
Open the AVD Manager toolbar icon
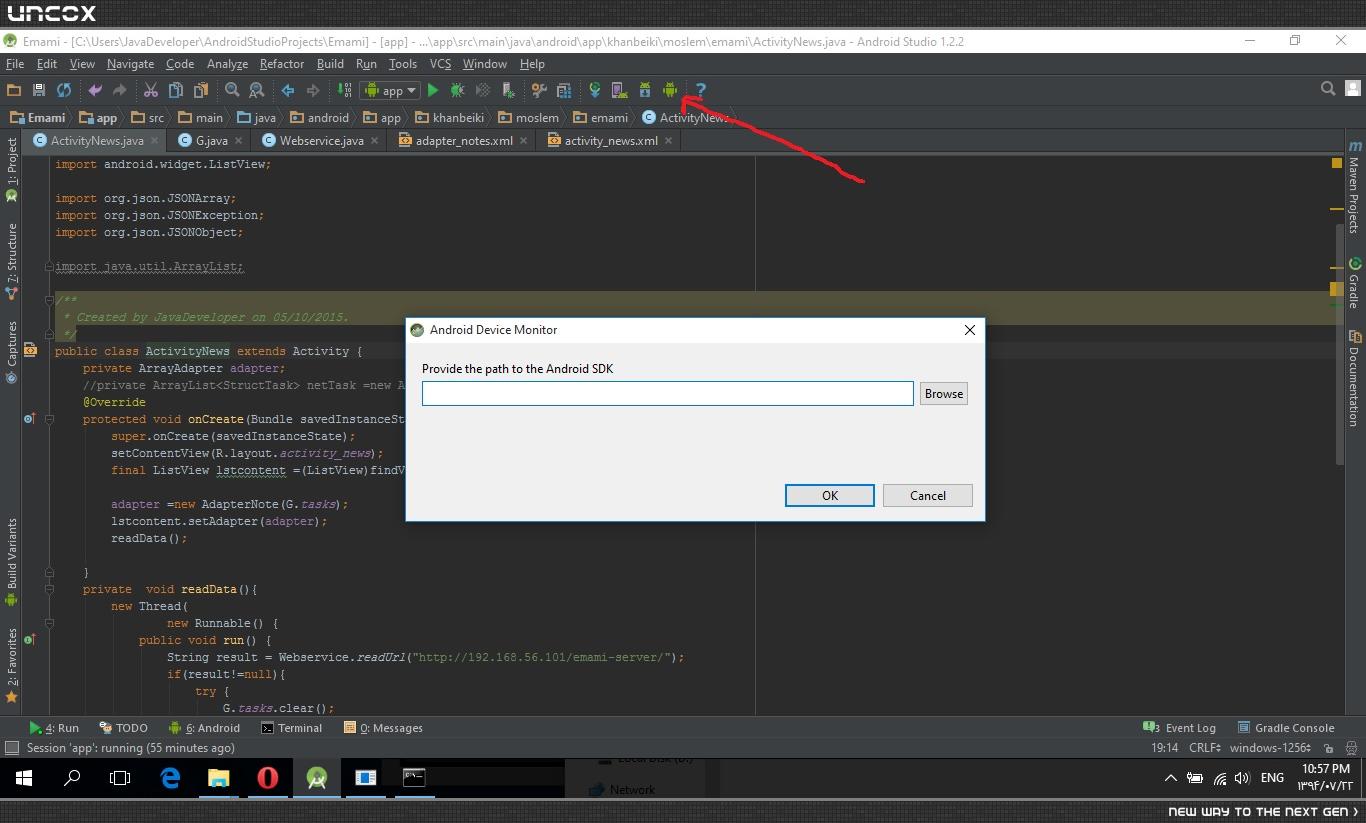(619, 90)
